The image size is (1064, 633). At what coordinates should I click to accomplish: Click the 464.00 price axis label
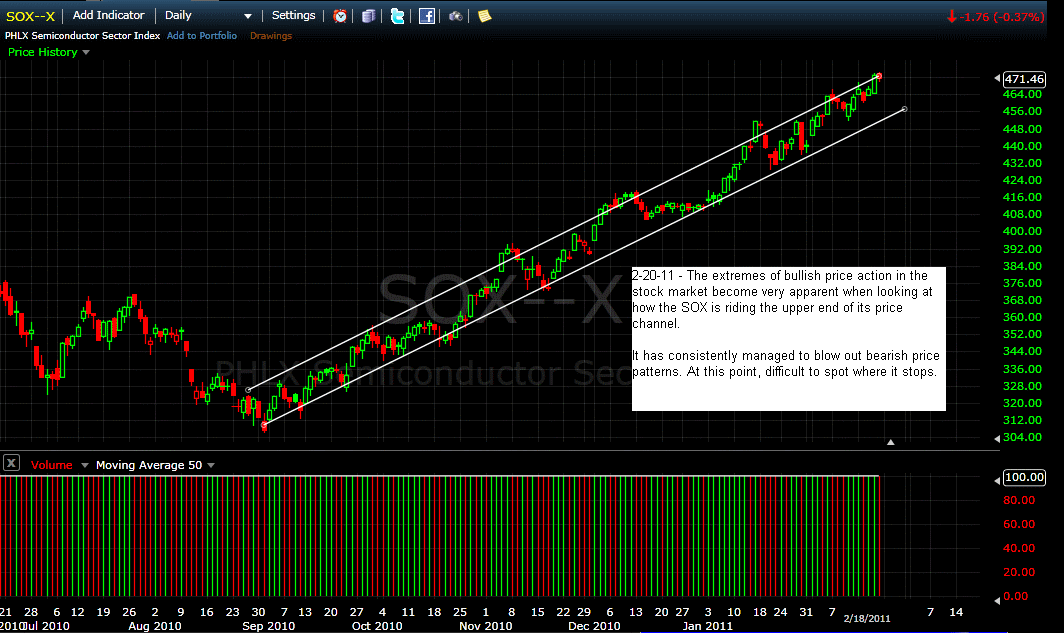click(1022, 94)
